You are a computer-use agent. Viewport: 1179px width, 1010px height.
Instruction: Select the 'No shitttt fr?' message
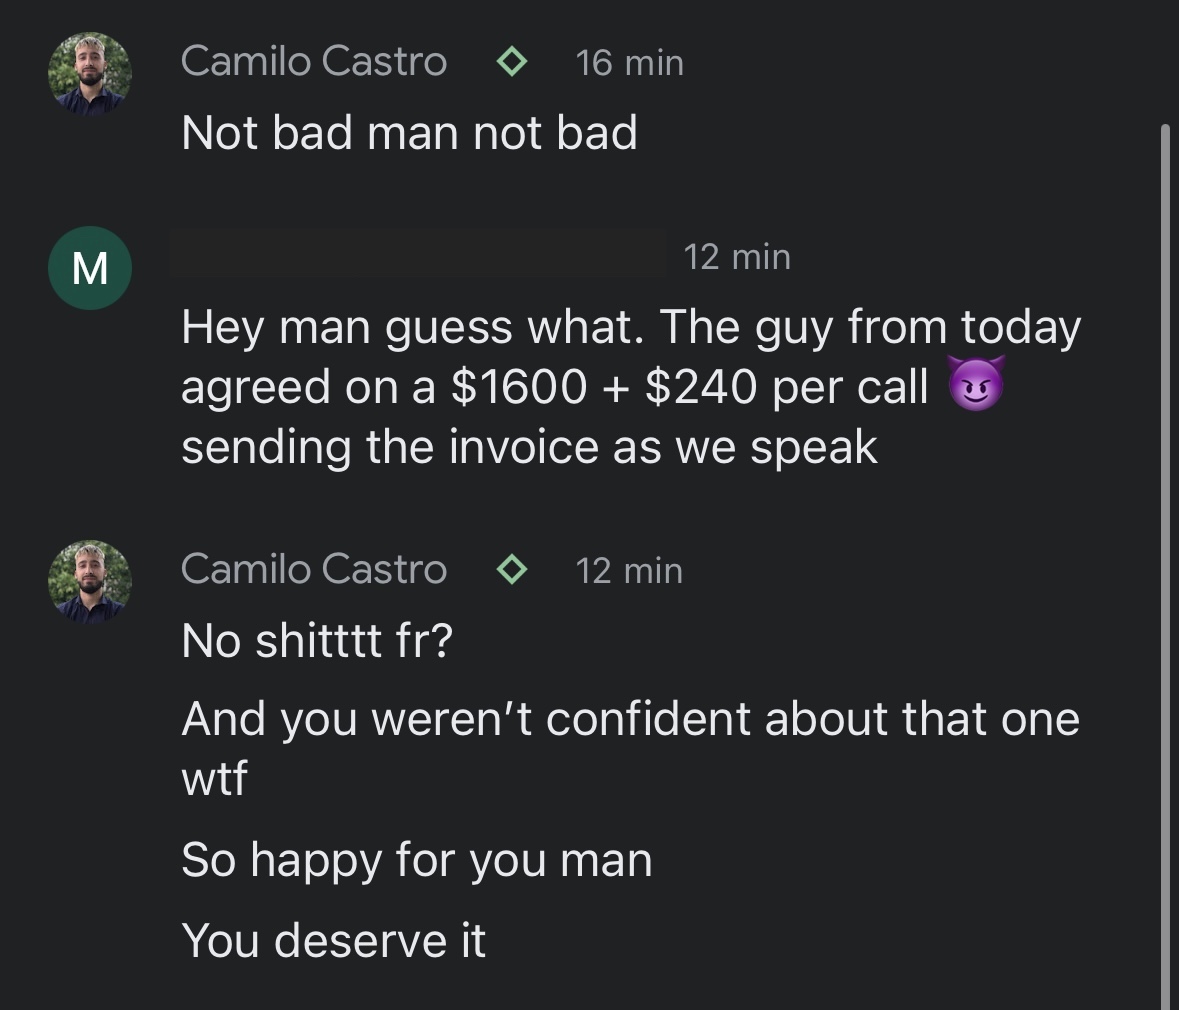tap(317, 641)
